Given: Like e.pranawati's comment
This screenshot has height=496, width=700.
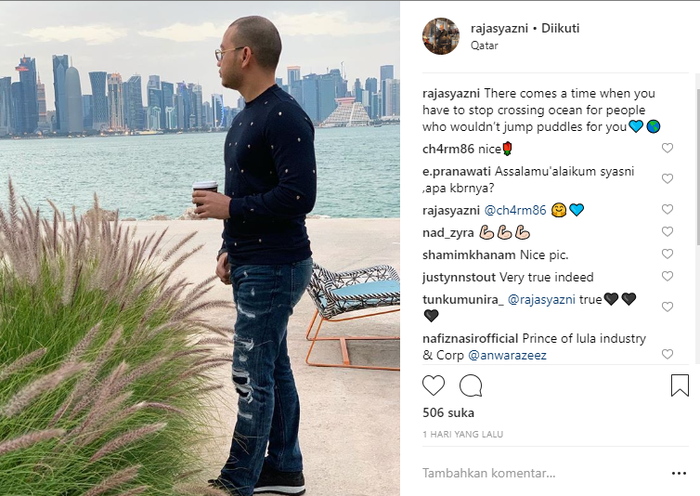Looking at the screenshot, I should [667, 179].
